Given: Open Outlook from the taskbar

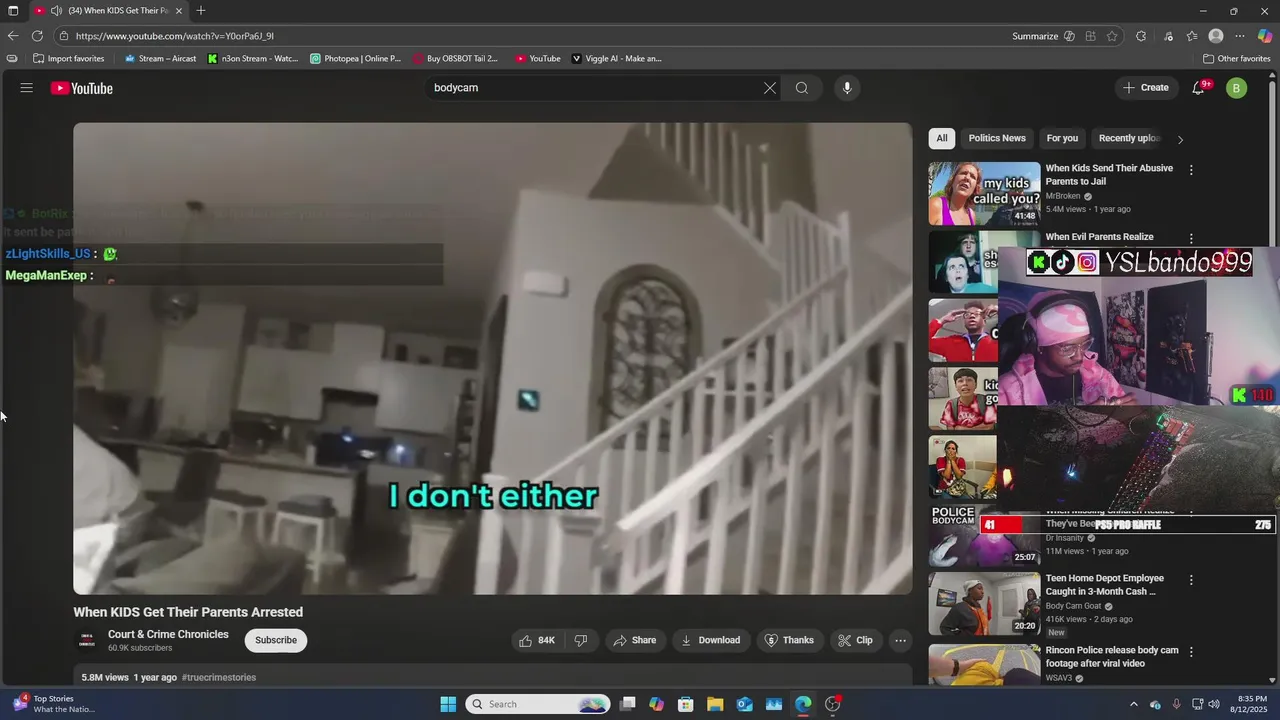Looking at the screenshot, I should (x=745, y=704).
